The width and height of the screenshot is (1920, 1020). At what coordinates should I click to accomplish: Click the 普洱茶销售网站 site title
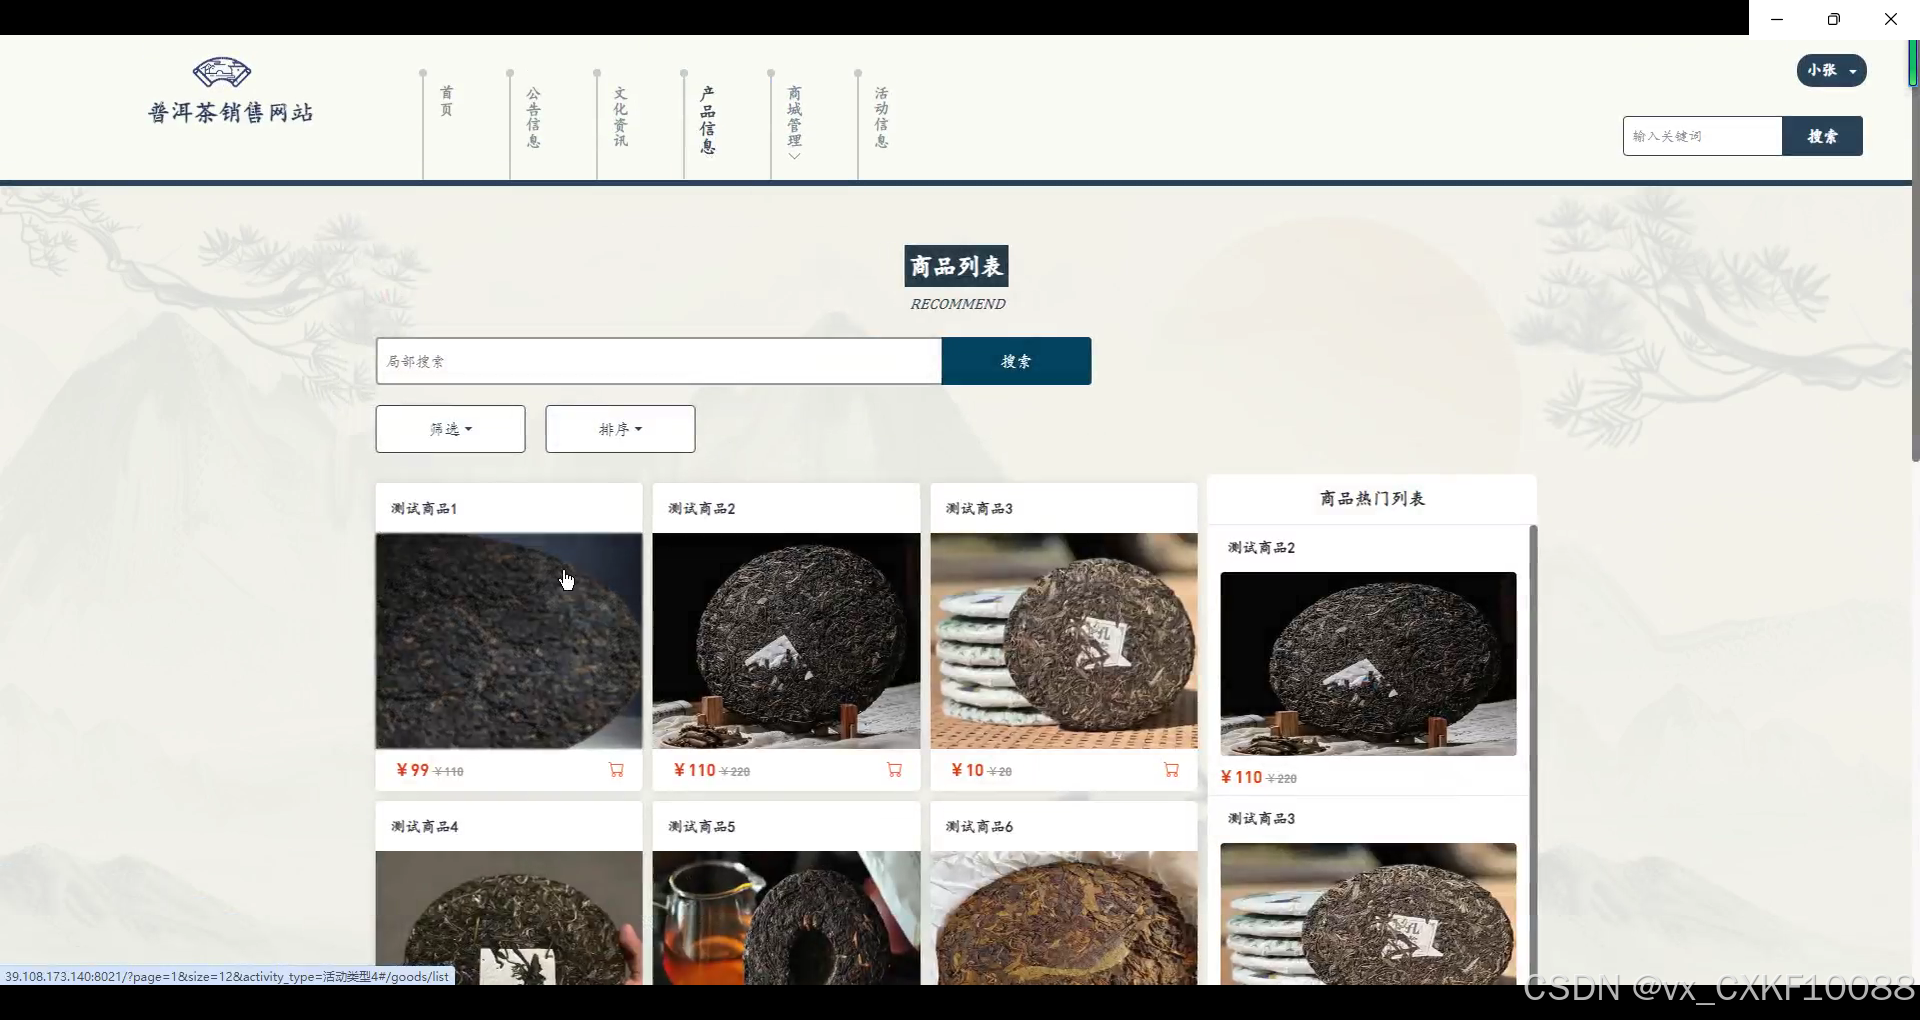point(230,112)
